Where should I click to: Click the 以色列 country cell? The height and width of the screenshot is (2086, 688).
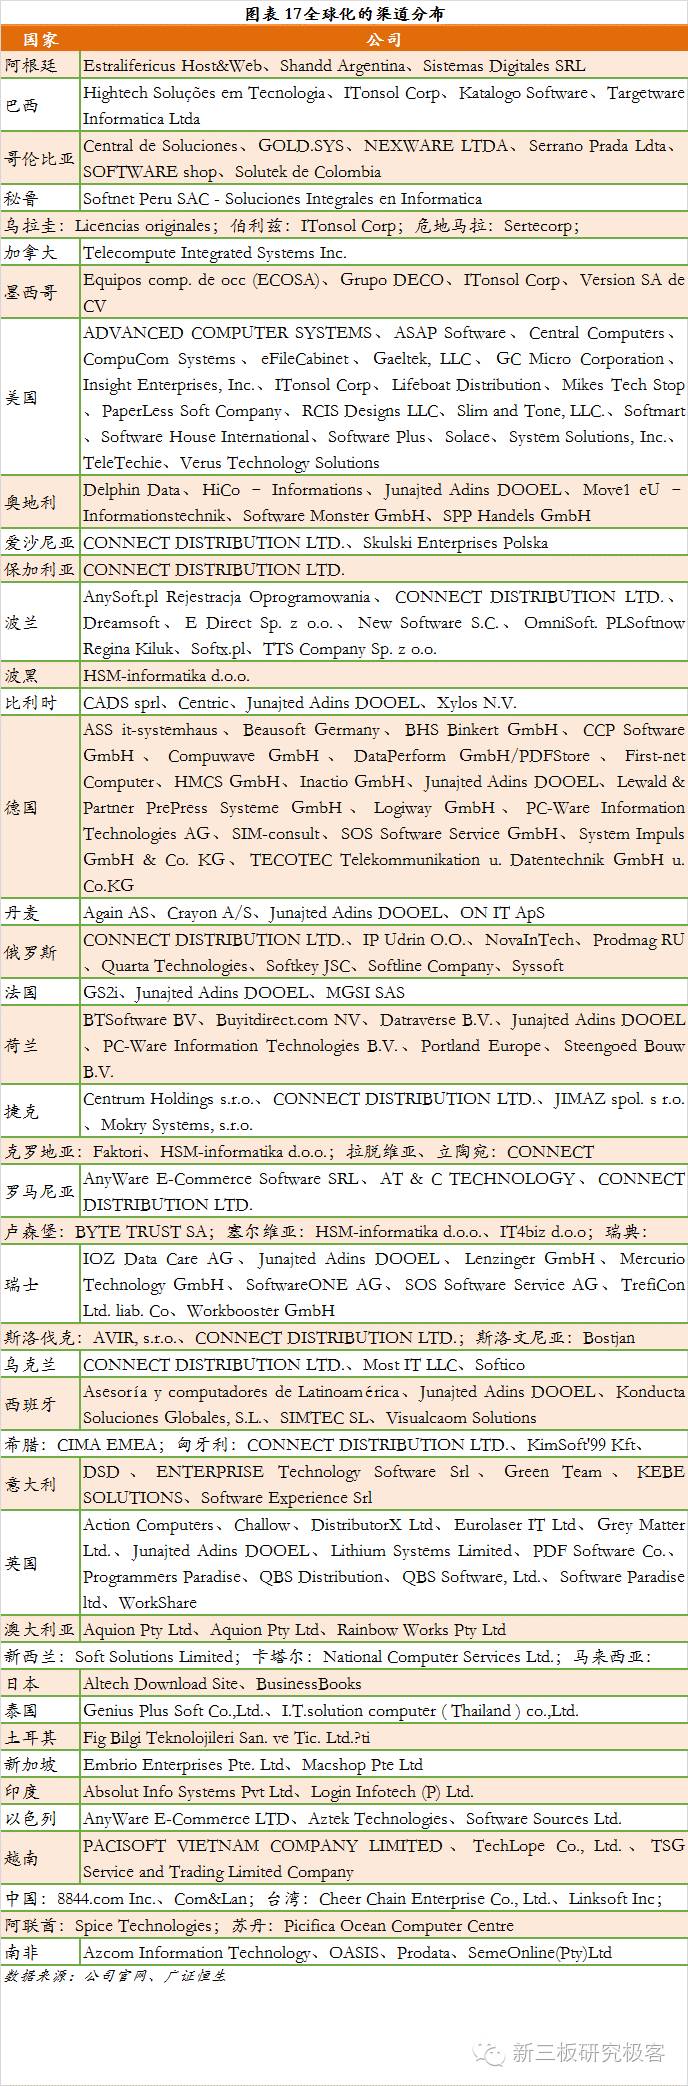click(40, 1818)
